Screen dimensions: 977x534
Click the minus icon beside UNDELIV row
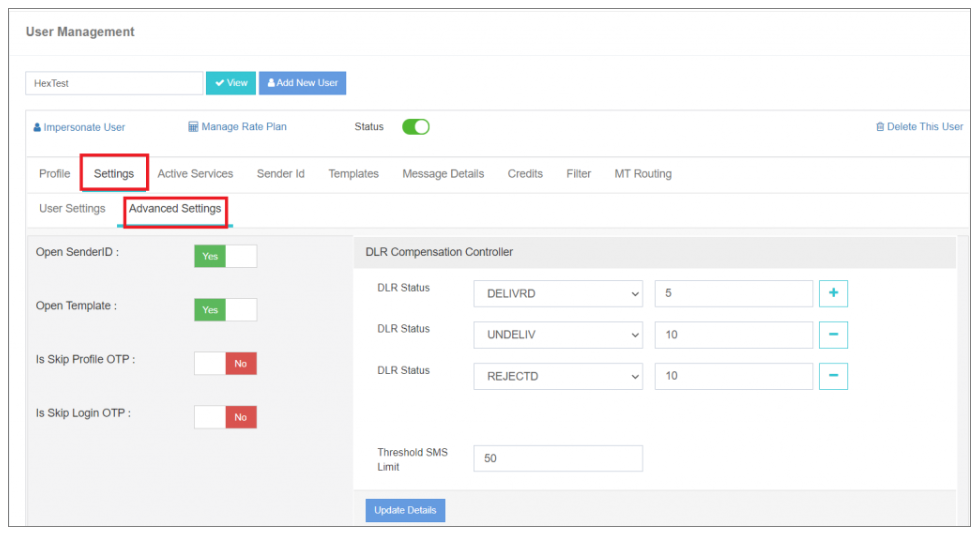[833, 334]
